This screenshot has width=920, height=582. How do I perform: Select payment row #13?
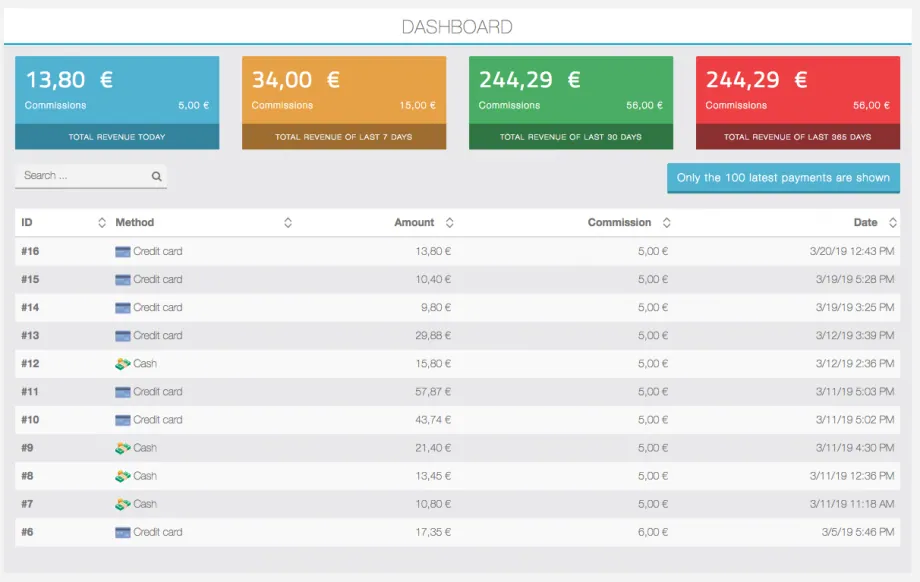(458, 336)
